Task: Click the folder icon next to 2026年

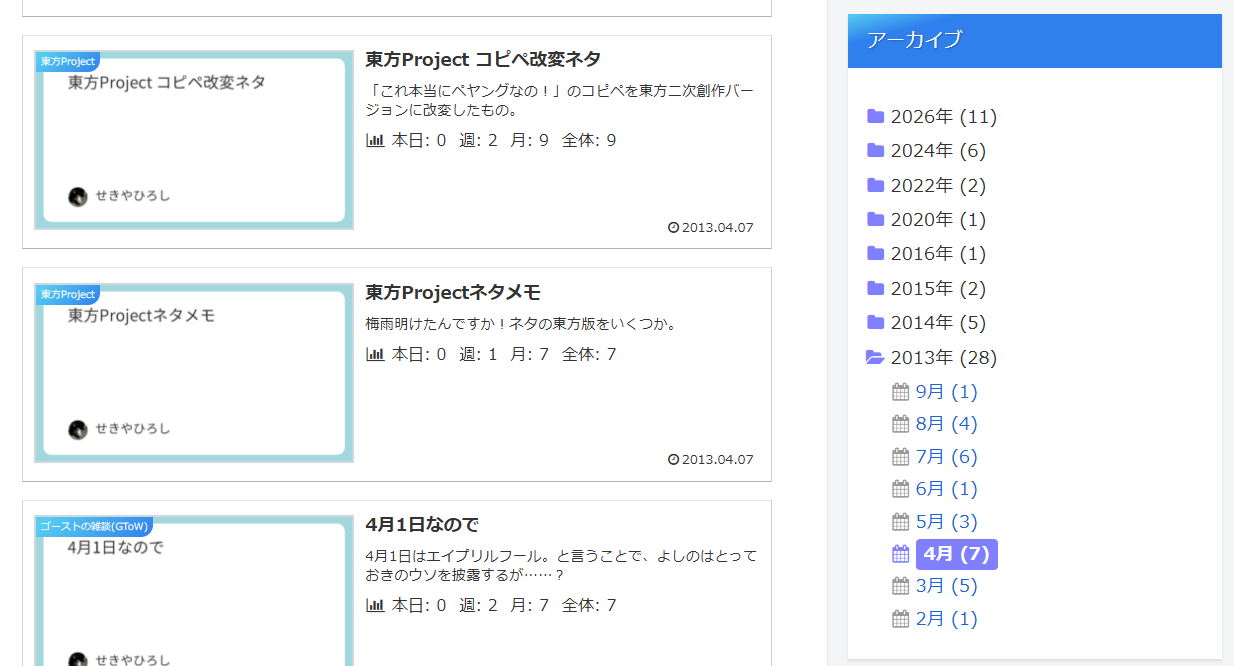Action: point(876,116)
